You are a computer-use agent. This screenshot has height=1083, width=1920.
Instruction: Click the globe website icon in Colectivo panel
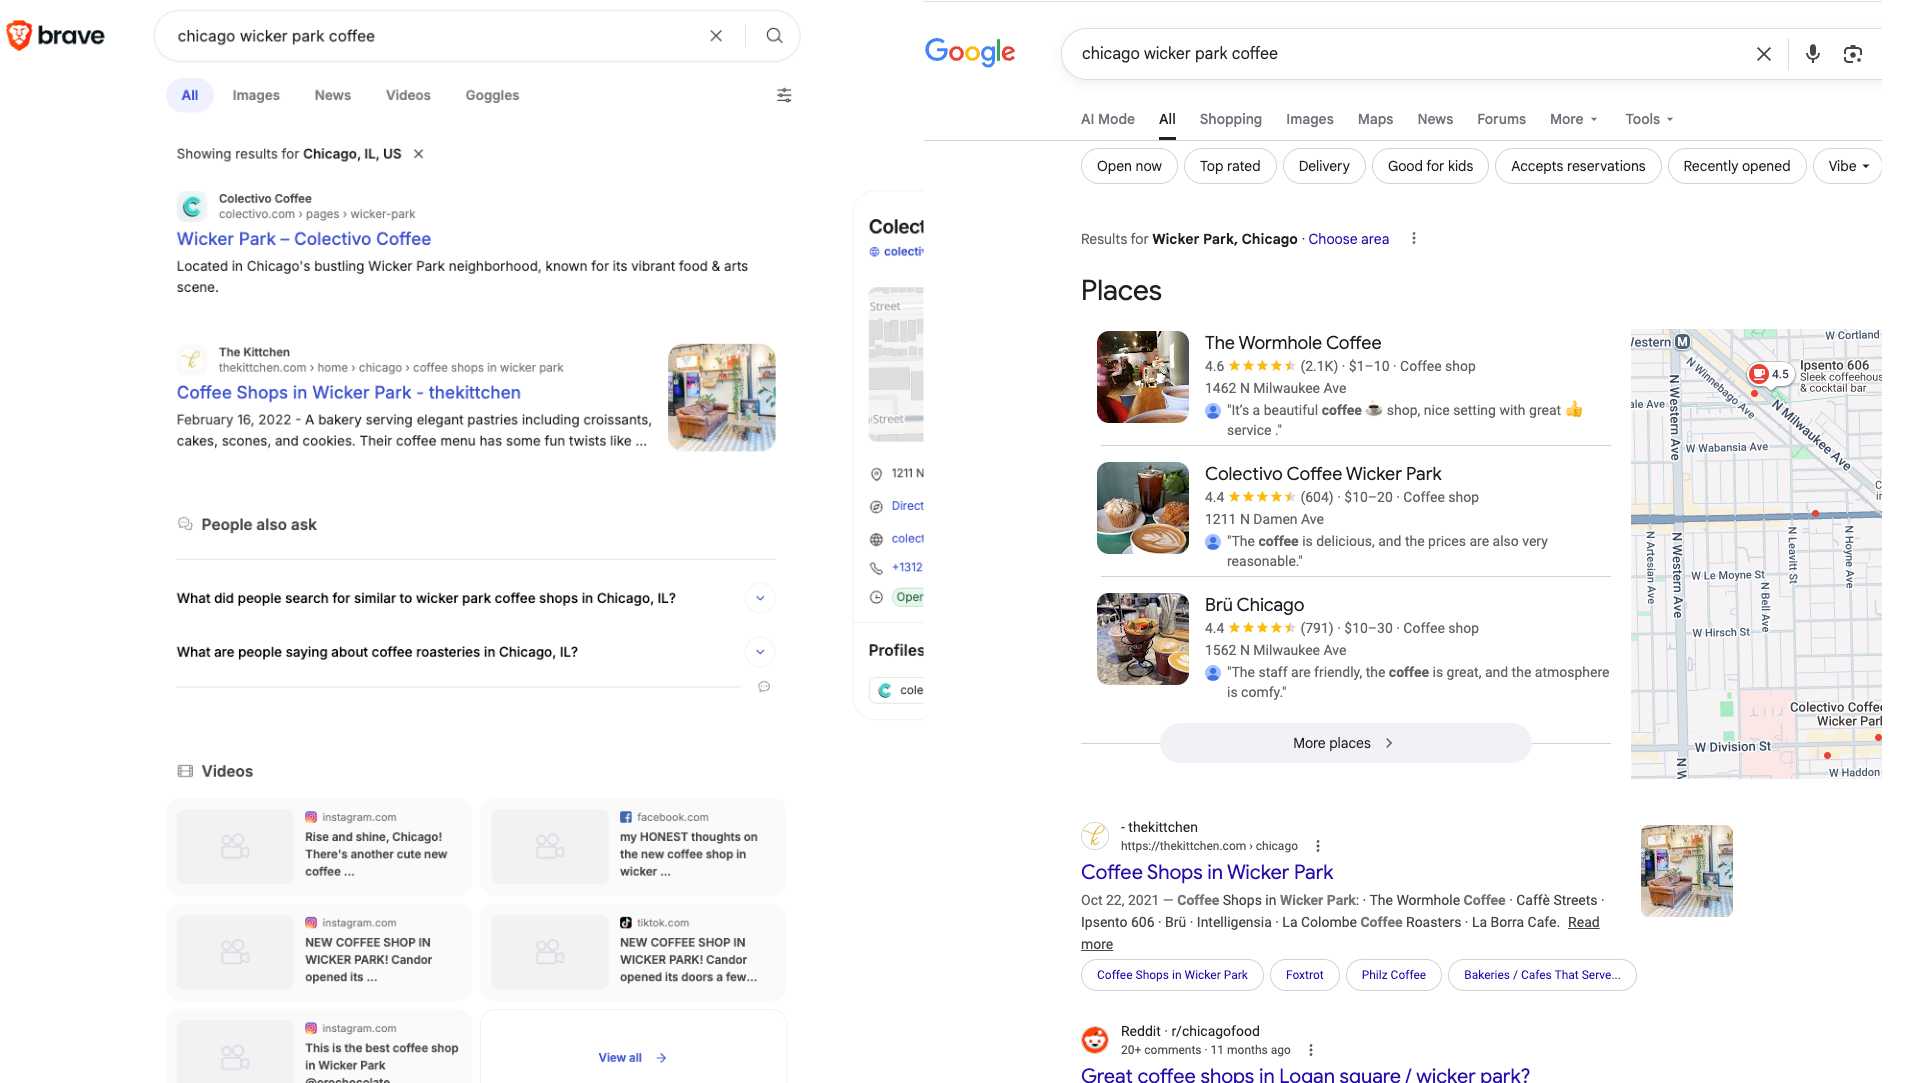coord(876,540)
